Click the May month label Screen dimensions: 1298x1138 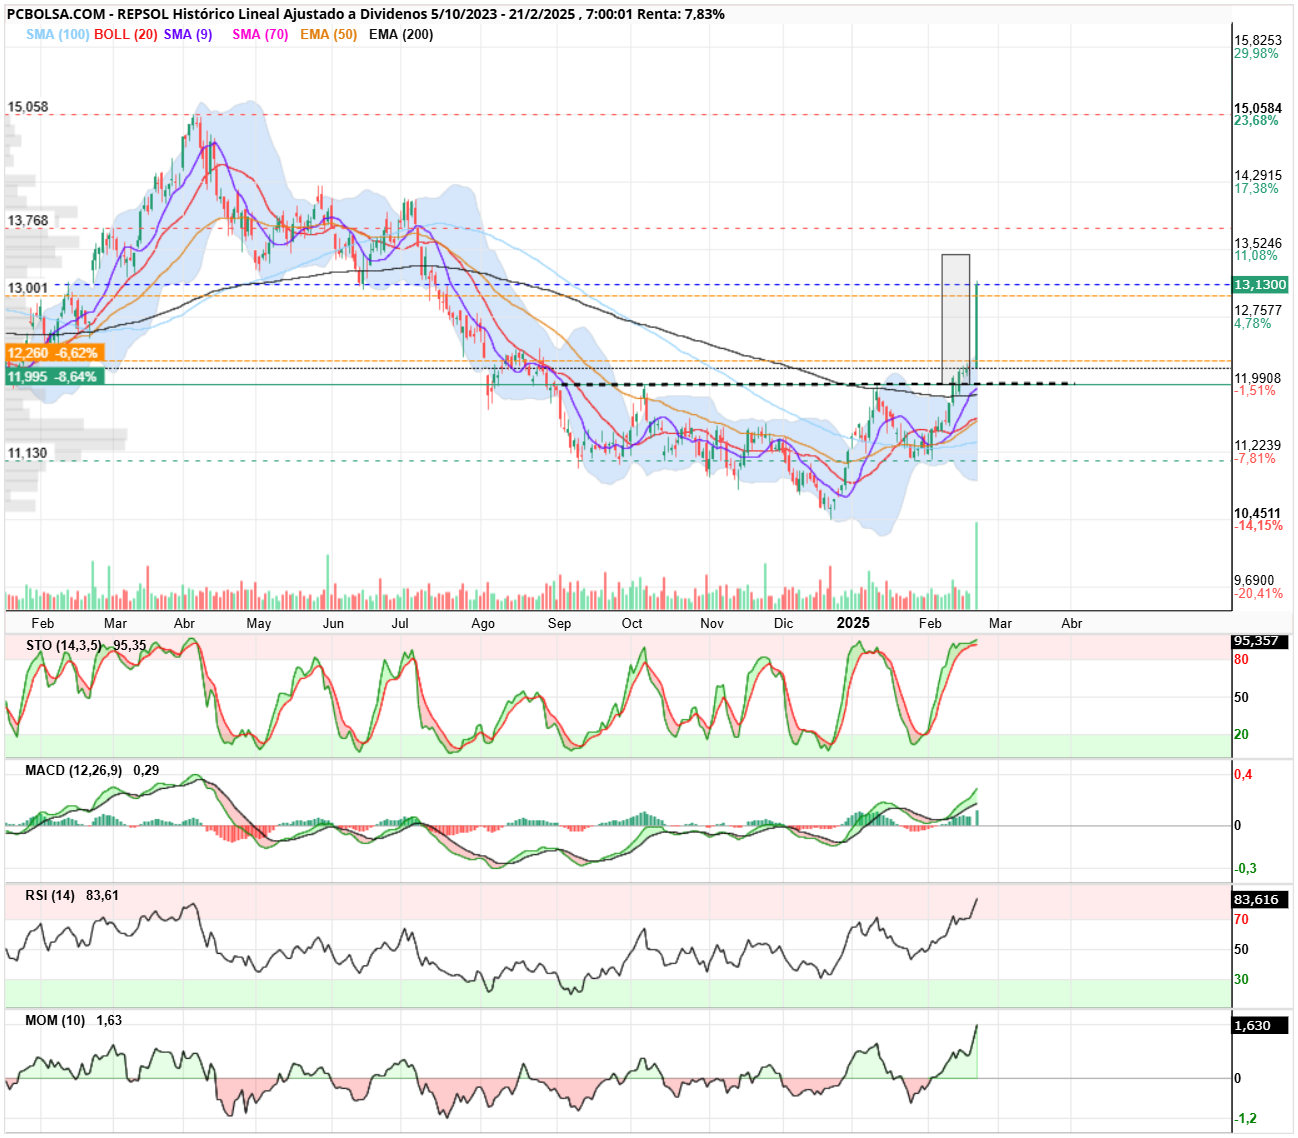(x=258, y=624)
